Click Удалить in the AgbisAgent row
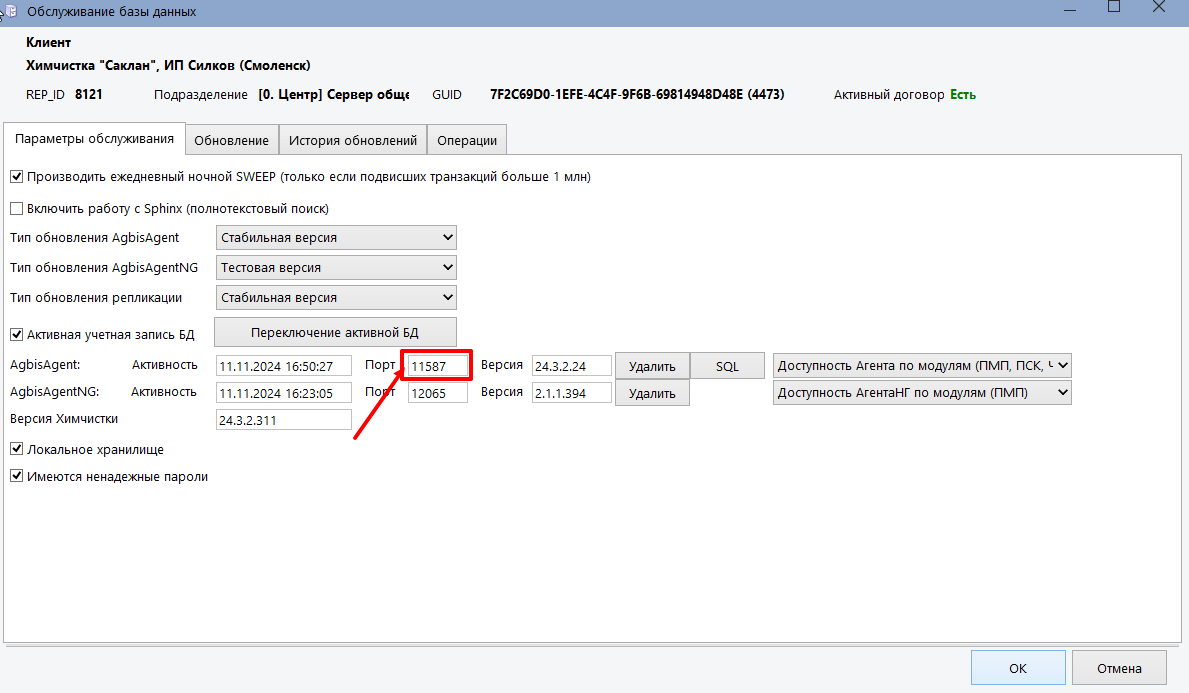Image resolution: width=1189 pixels, height=693 pixels. pos(652,367)
